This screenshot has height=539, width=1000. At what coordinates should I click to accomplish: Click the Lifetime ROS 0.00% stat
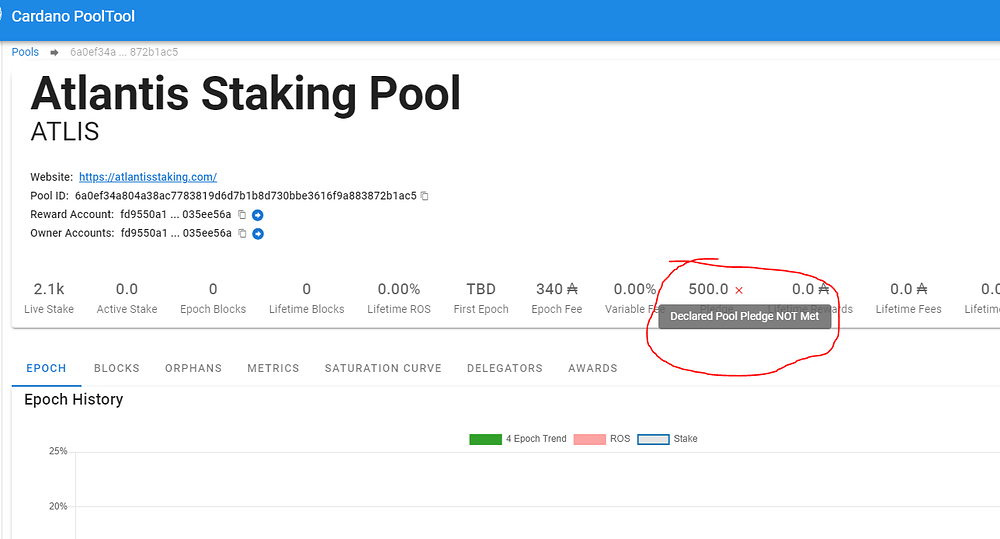(x=399, y=298)
